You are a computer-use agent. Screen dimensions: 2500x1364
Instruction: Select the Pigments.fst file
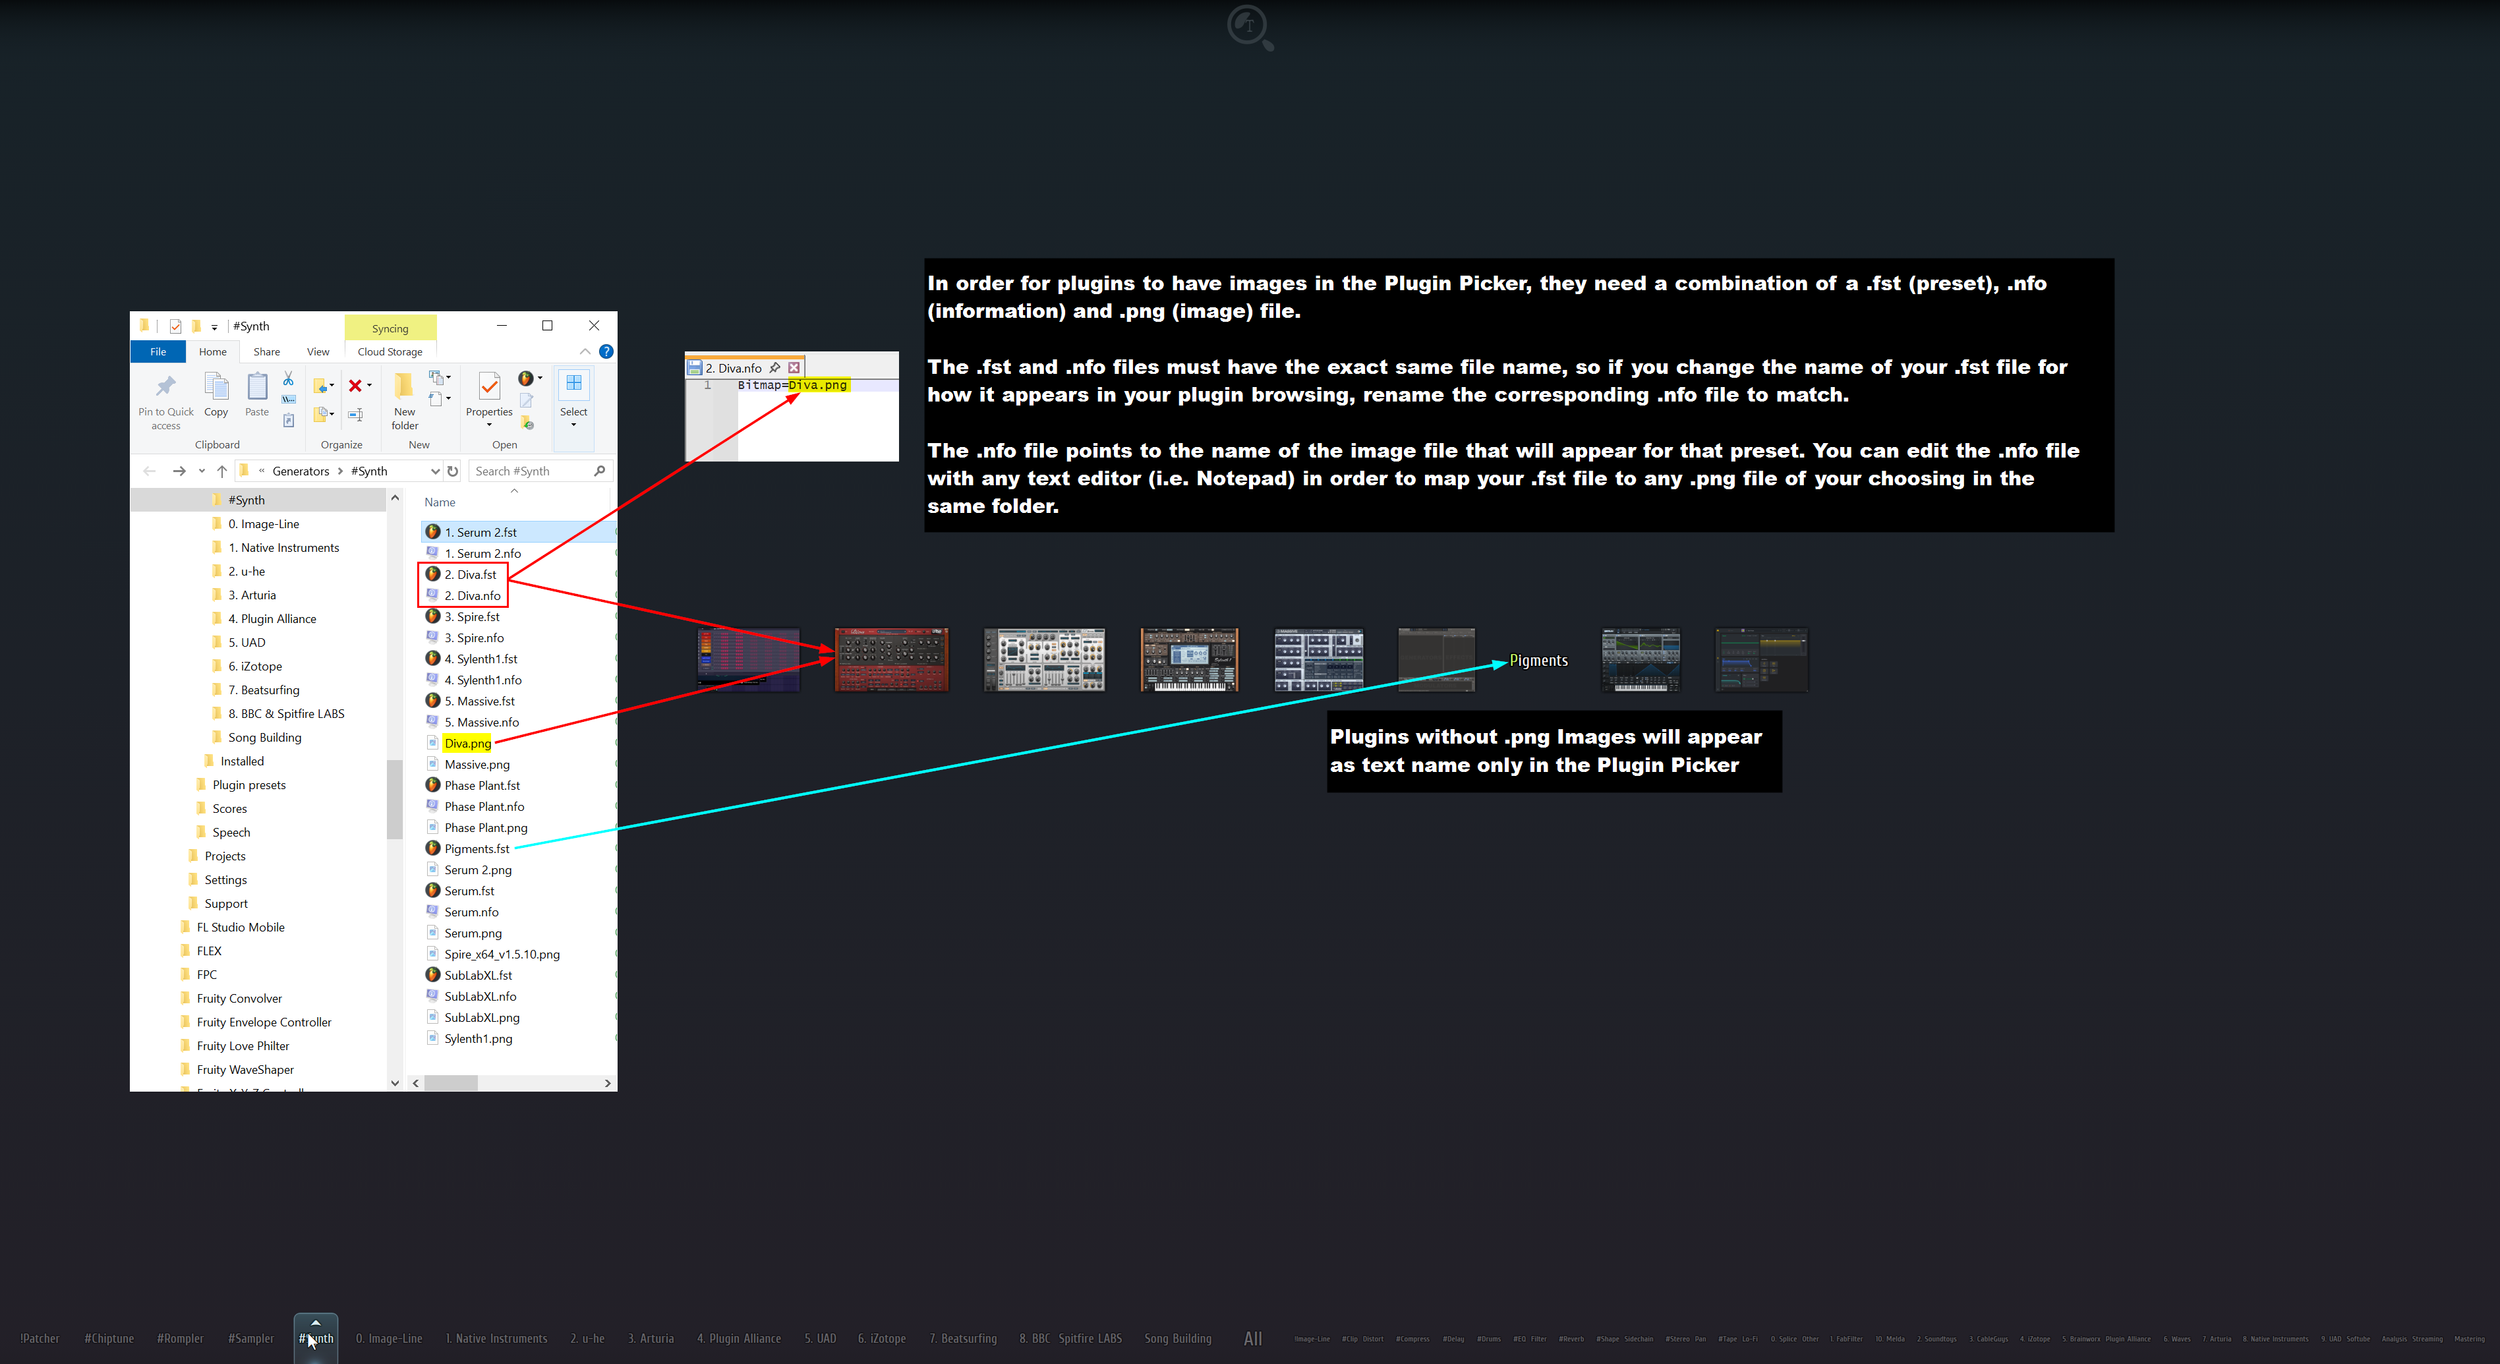point(476,849)
